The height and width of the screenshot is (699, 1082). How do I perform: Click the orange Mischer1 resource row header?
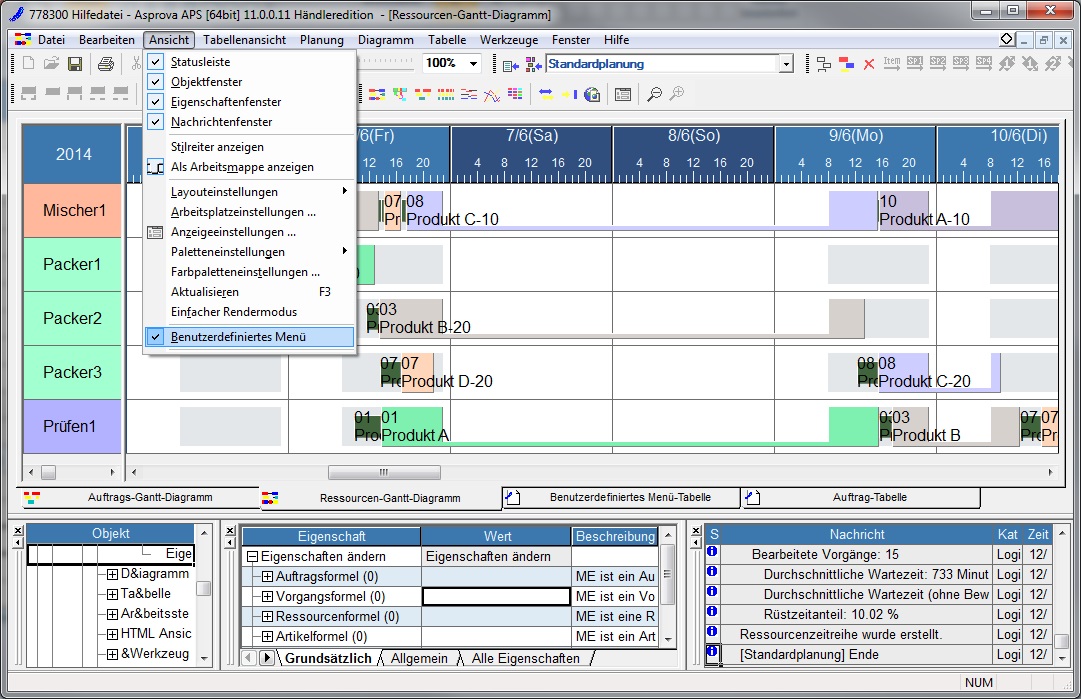click(73, 211)
